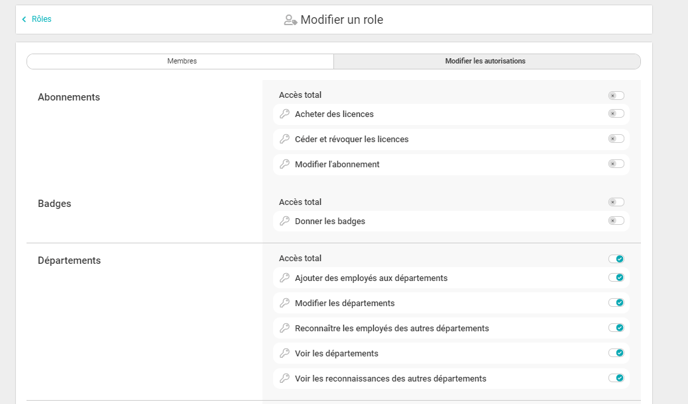This screenshot has height=404, width=688.
Task: Click the key icon next to Céder et révoquer les licences
Action: [x=285, y=139]
